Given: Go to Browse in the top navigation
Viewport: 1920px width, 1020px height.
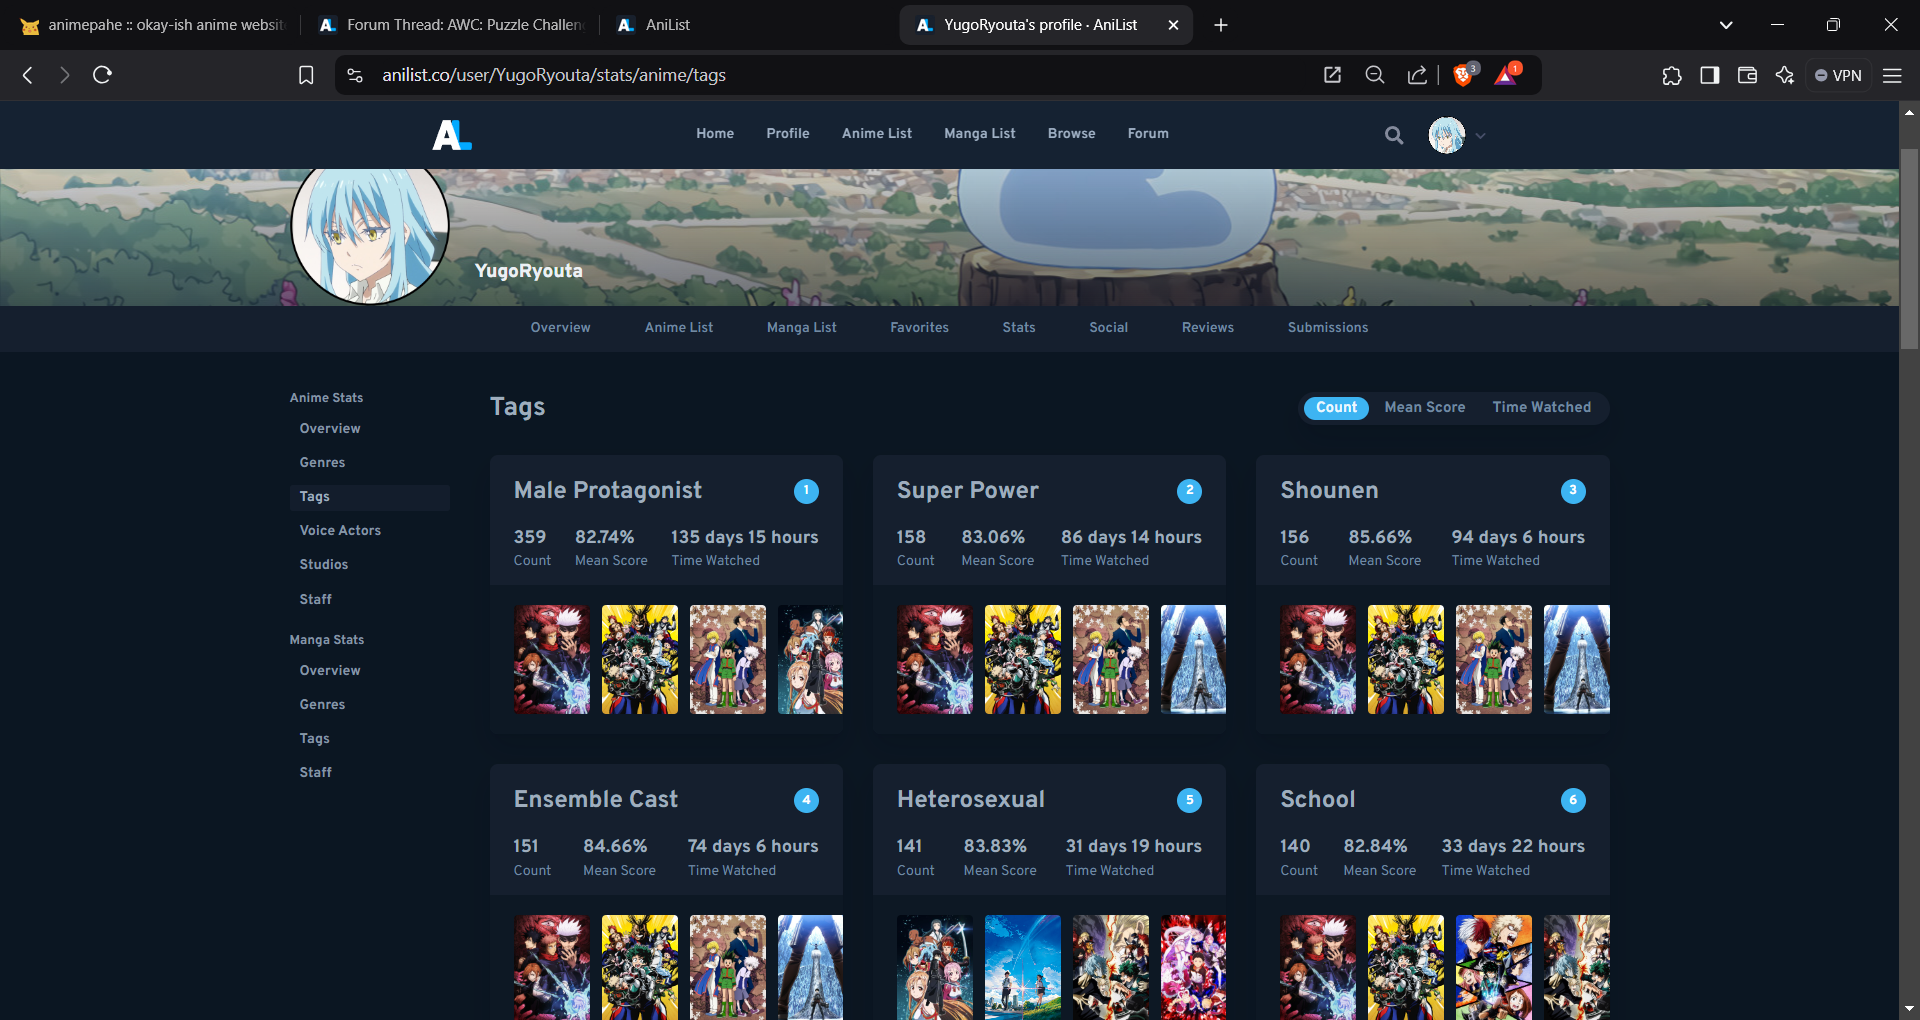Looking at the screenshot, I should click(x=1071, y=133).
